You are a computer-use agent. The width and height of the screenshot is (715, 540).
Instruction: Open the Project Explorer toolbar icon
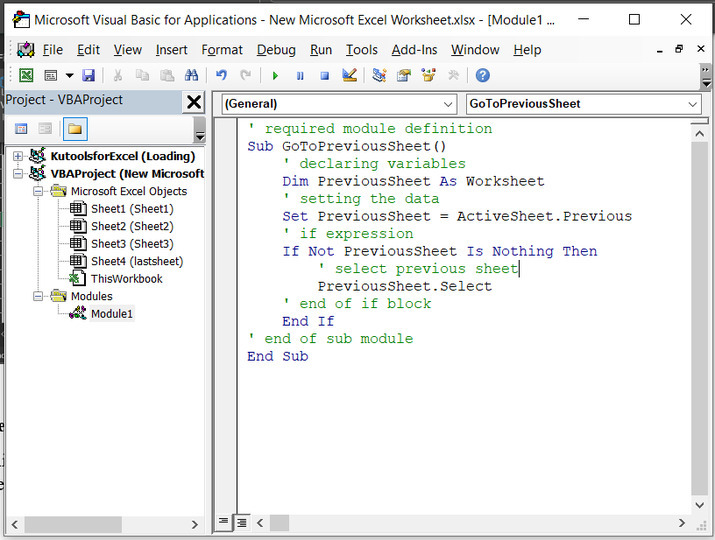click(379, 75)
